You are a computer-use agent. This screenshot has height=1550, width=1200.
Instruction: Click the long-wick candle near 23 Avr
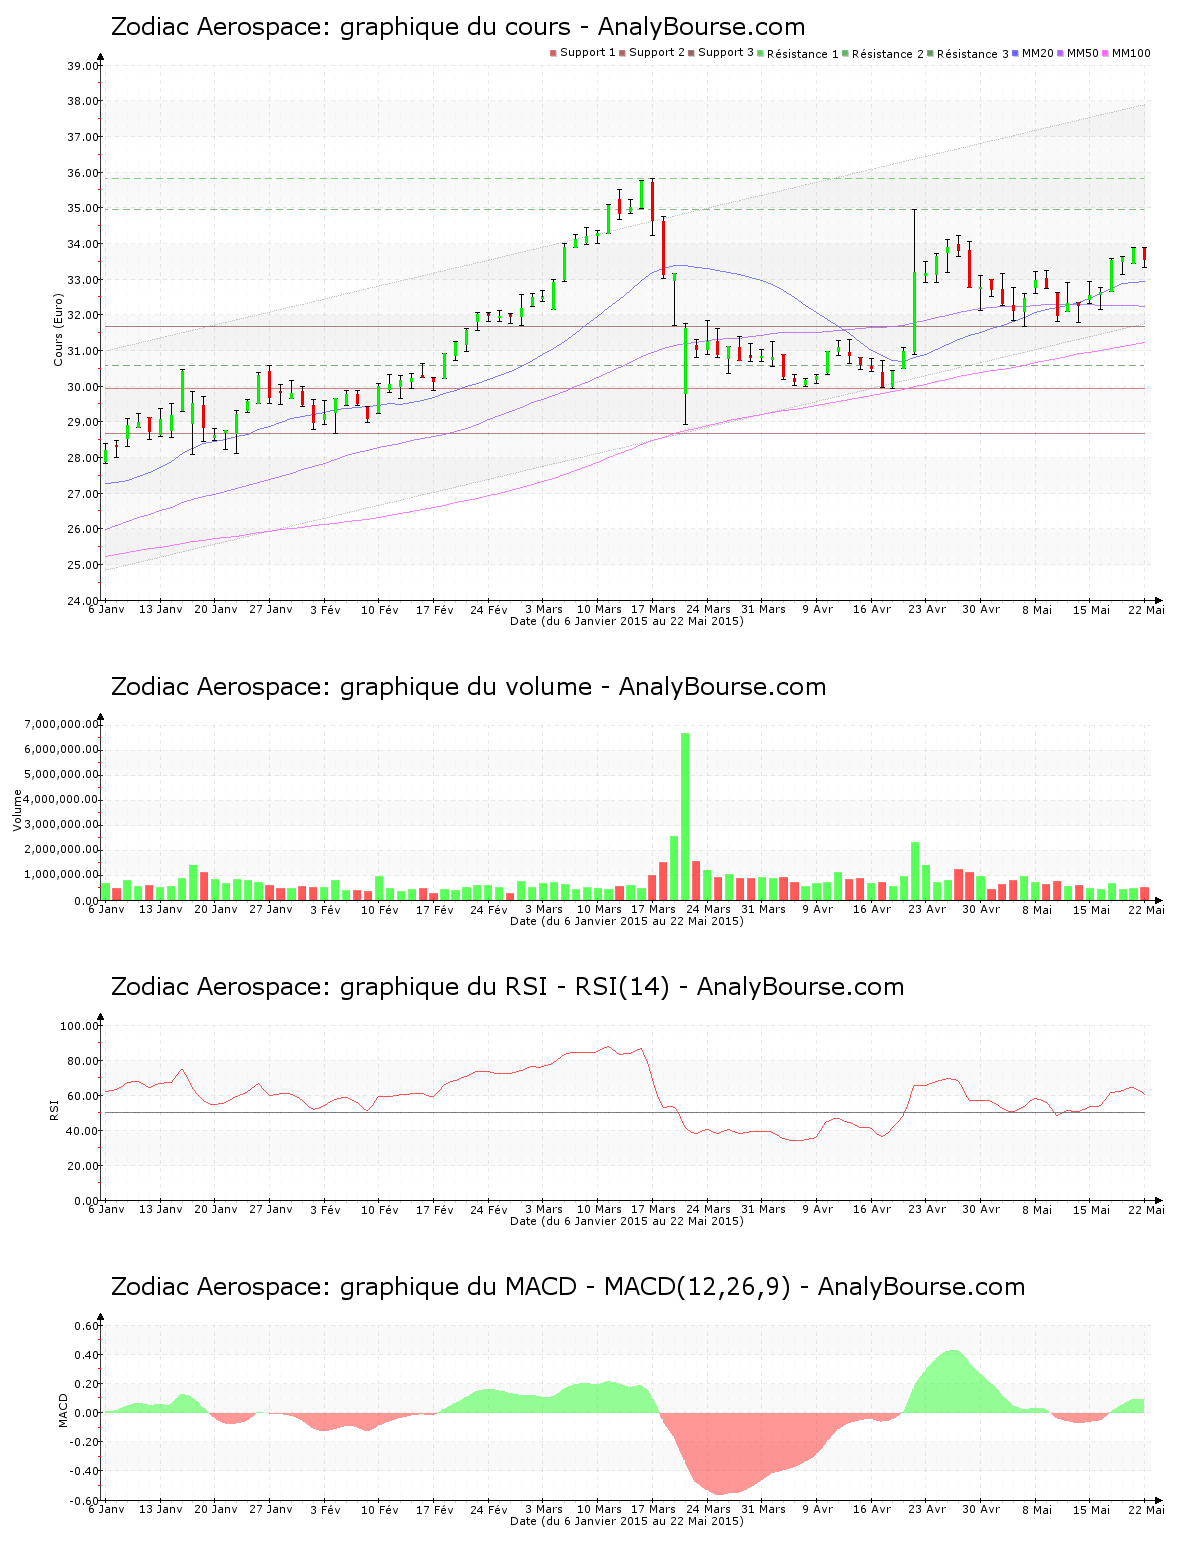pos(914,282)
